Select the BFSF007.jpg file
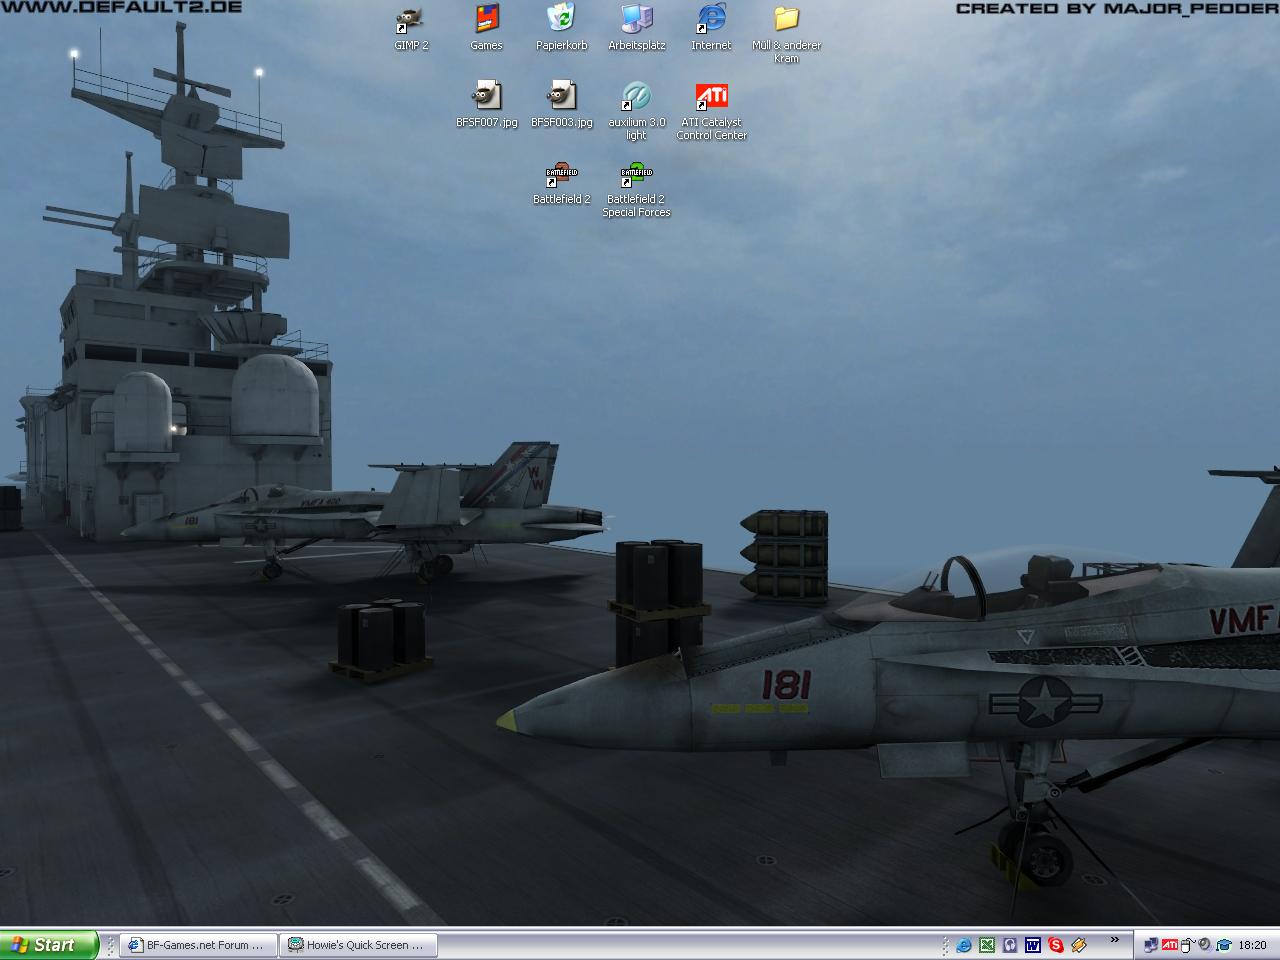Screen dimensions: 1280x960 (x=486, y=97)
